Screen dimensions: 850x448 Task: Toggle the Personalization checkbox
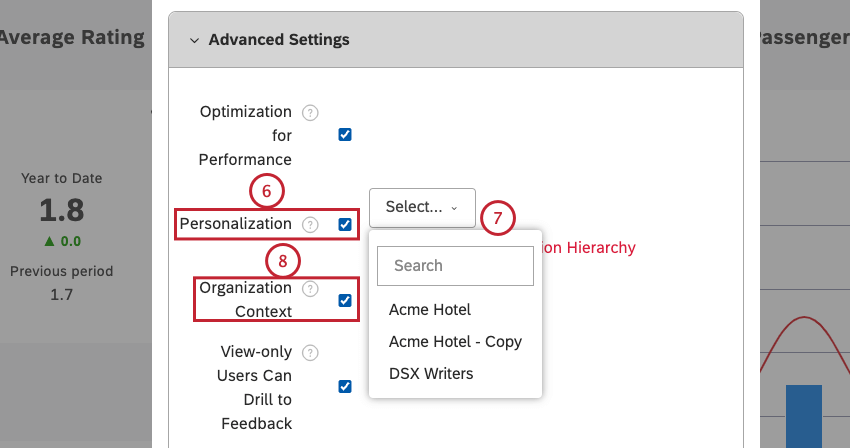(x=345, y=225)
